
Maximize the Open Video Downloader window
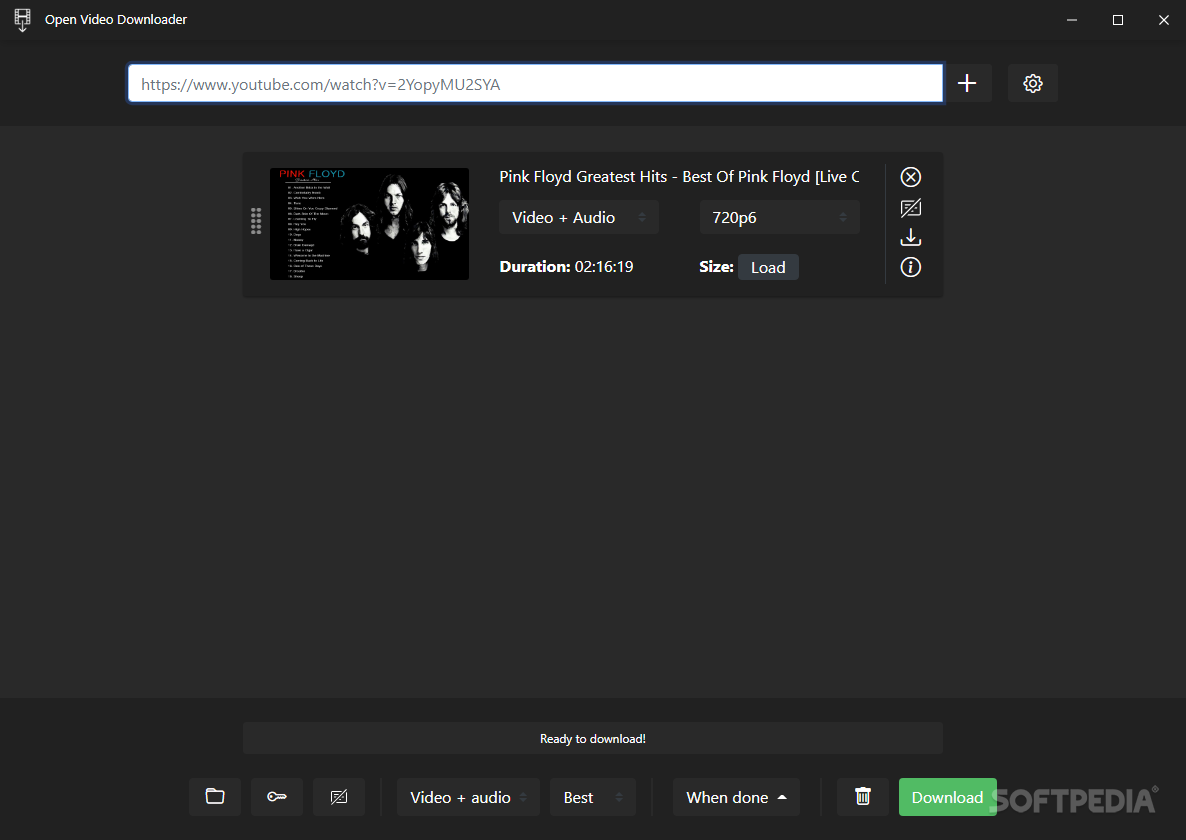[1118, 20]
